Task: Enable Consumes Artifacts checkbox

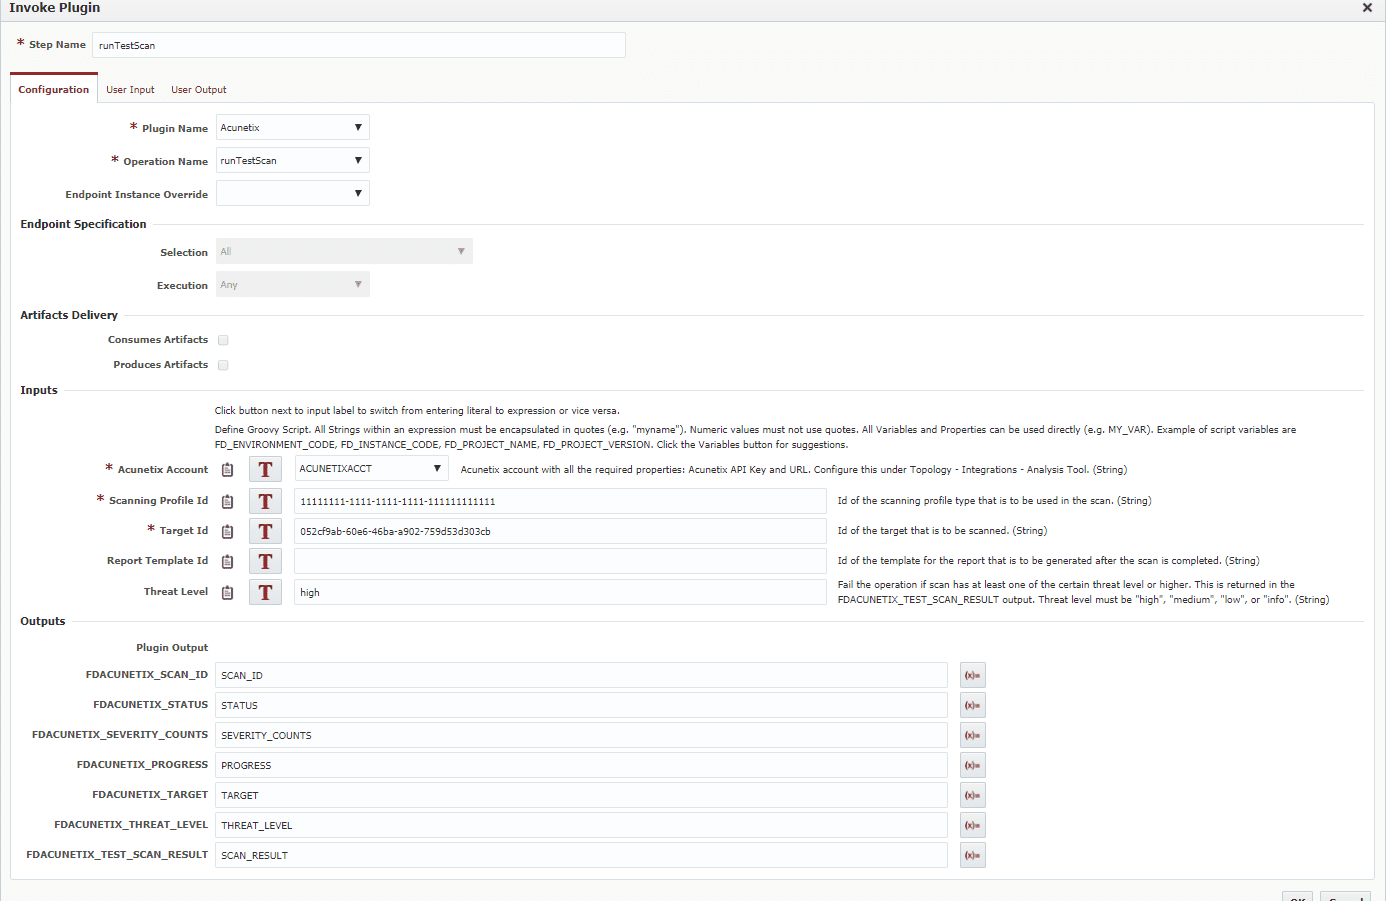Action: (223, 340)
